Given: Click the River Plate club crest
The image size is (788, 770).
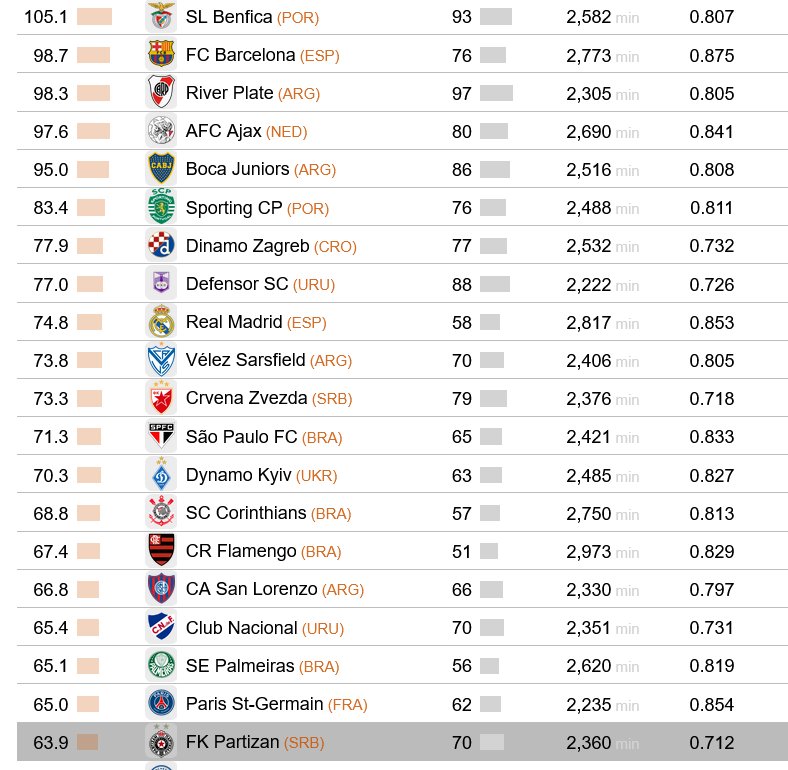Looking at the screenshot, I should [160, 93].
